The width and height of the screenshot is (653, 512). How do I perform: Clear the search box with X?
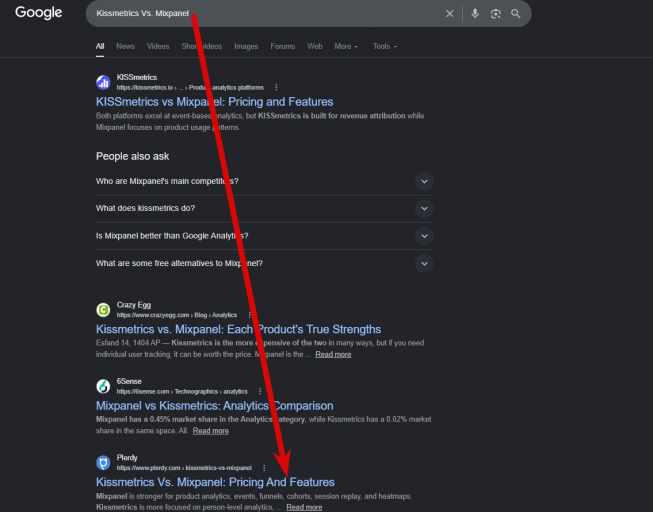coord(449,14)
